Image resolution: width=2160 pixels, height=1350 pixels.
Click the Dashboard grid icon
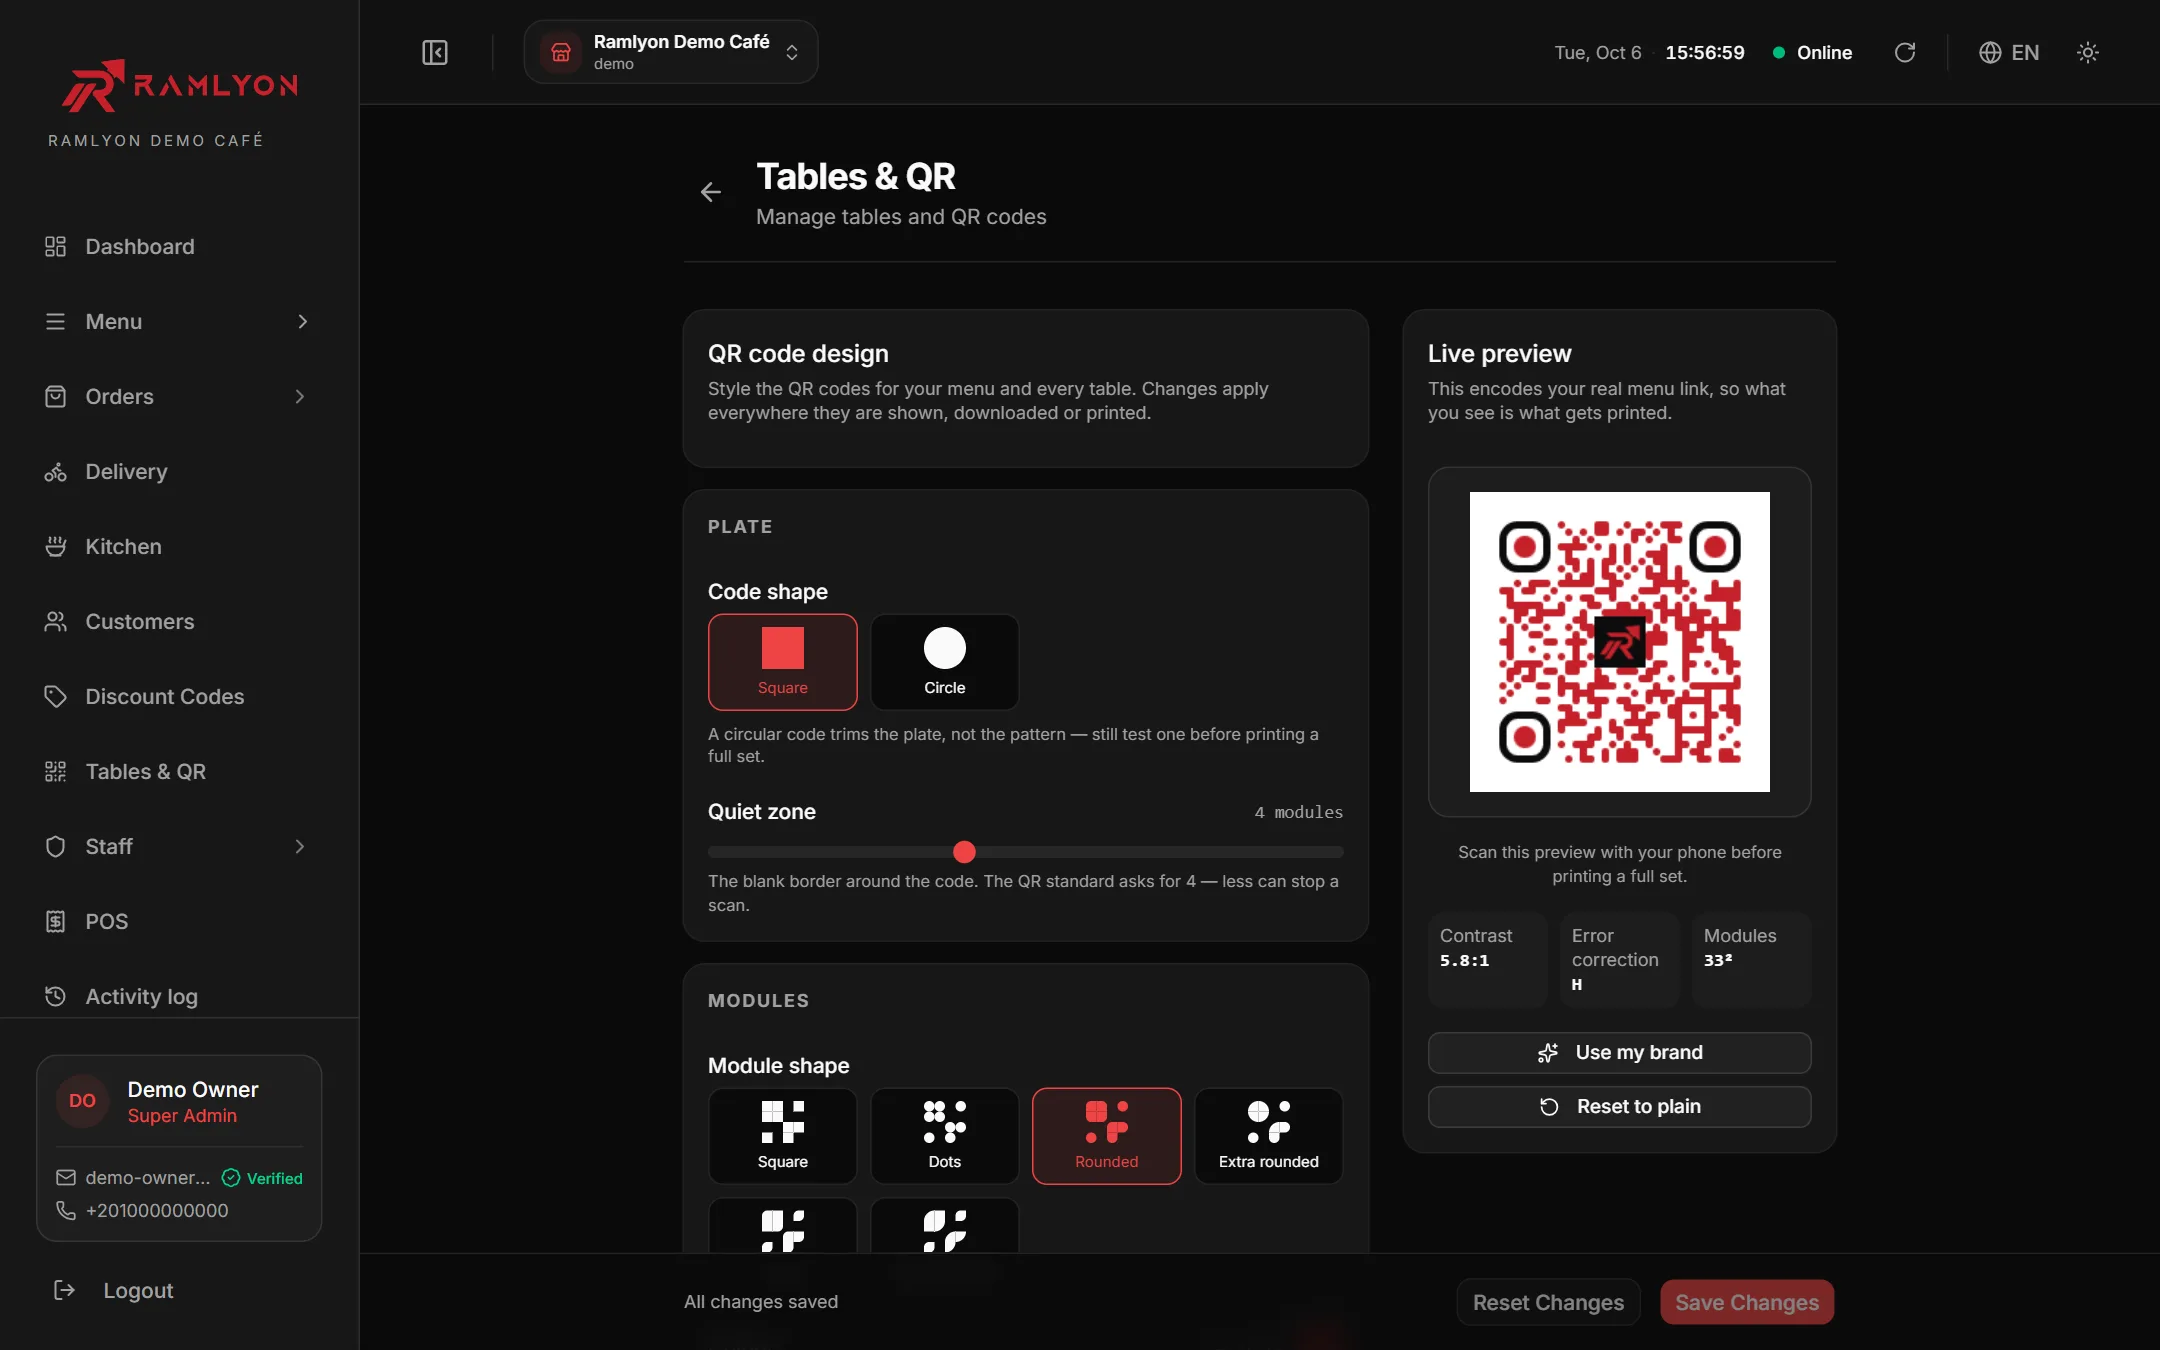click(x=55, y=246)
